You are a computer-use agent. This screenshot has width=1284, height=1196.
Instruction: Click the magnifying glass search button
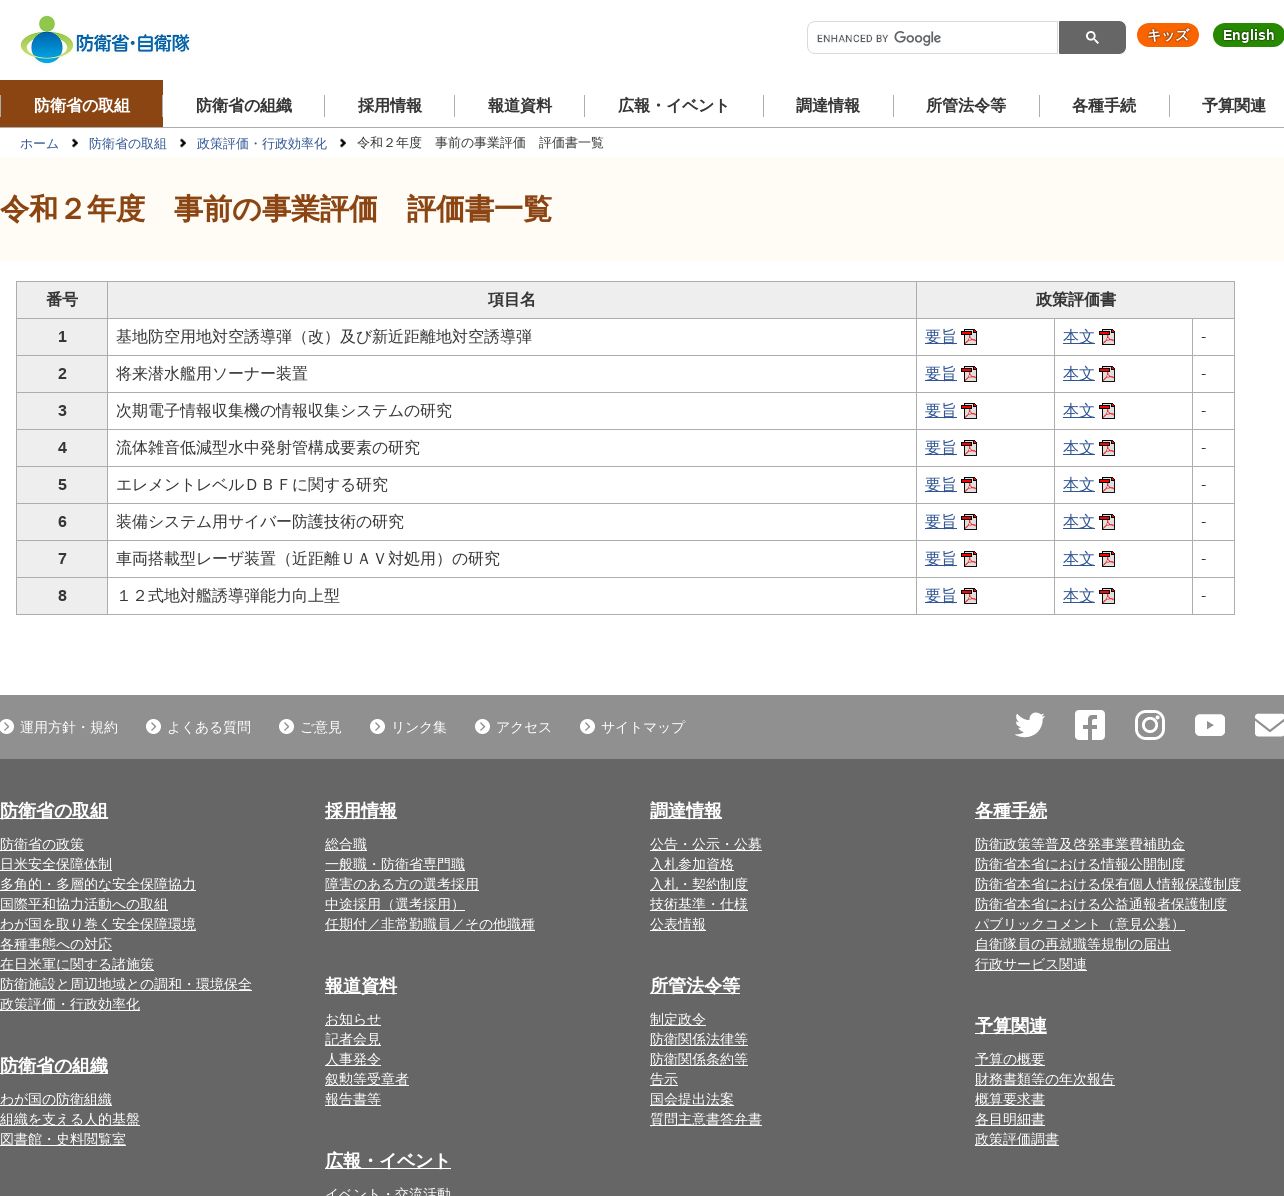point(1091,38)
